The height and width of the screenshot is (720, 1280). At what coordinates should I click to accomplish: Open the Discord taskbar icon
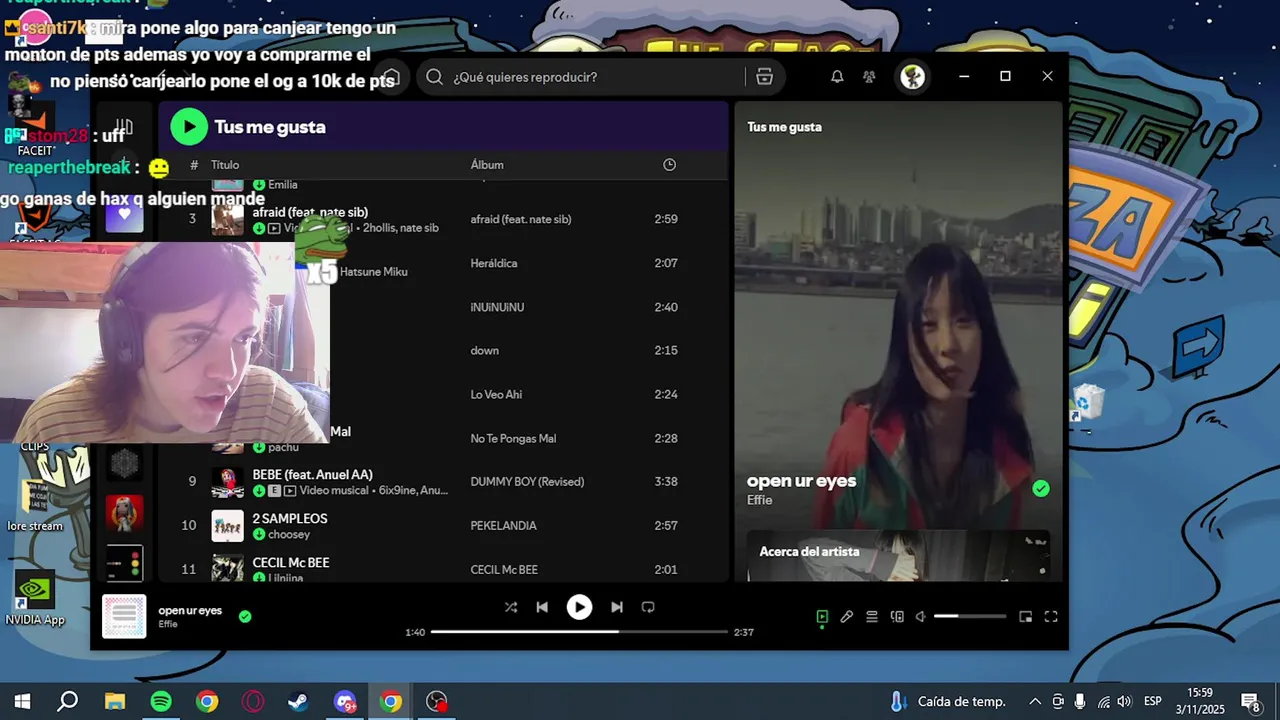coord(345,701)
